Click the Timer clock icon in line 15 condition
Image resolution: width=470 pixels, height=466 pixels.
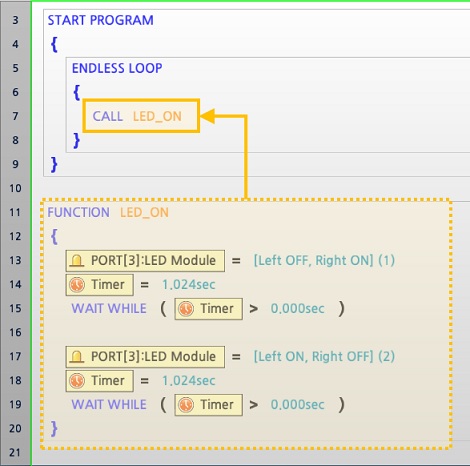click(x=186, y=309)
